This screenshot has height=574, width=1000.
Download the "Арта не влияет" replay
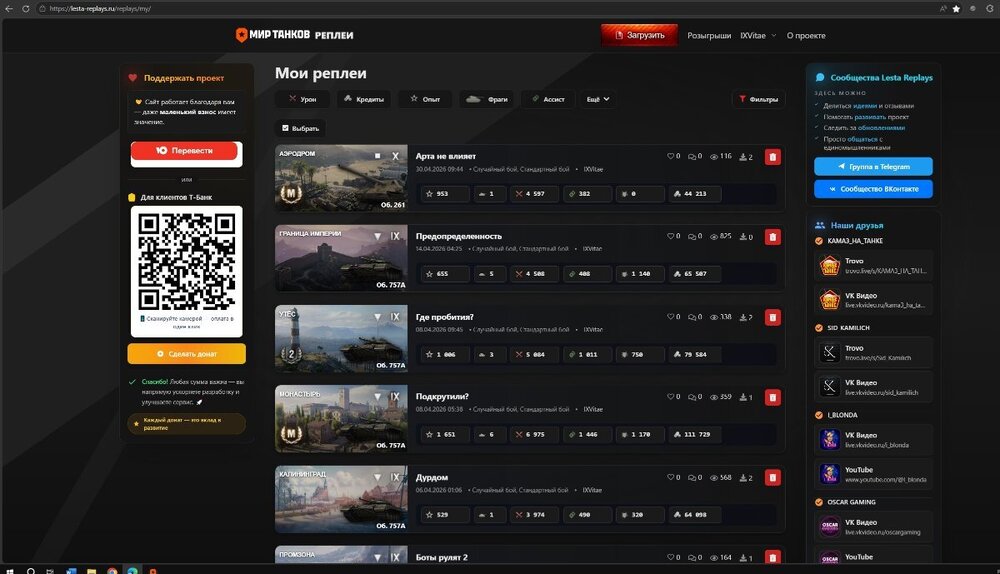[743, 157]
